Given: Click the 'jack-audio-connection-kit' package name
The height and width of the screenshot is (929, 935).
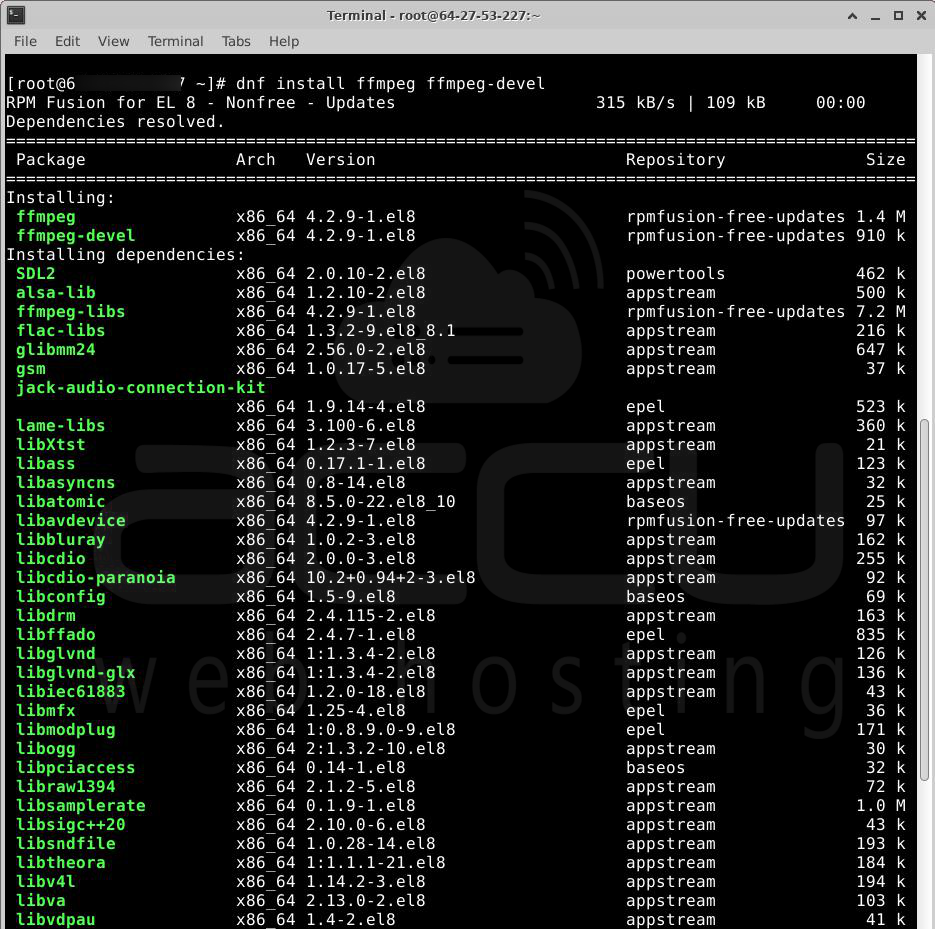Looking at the screenshot, I should [x=141, y=388].
